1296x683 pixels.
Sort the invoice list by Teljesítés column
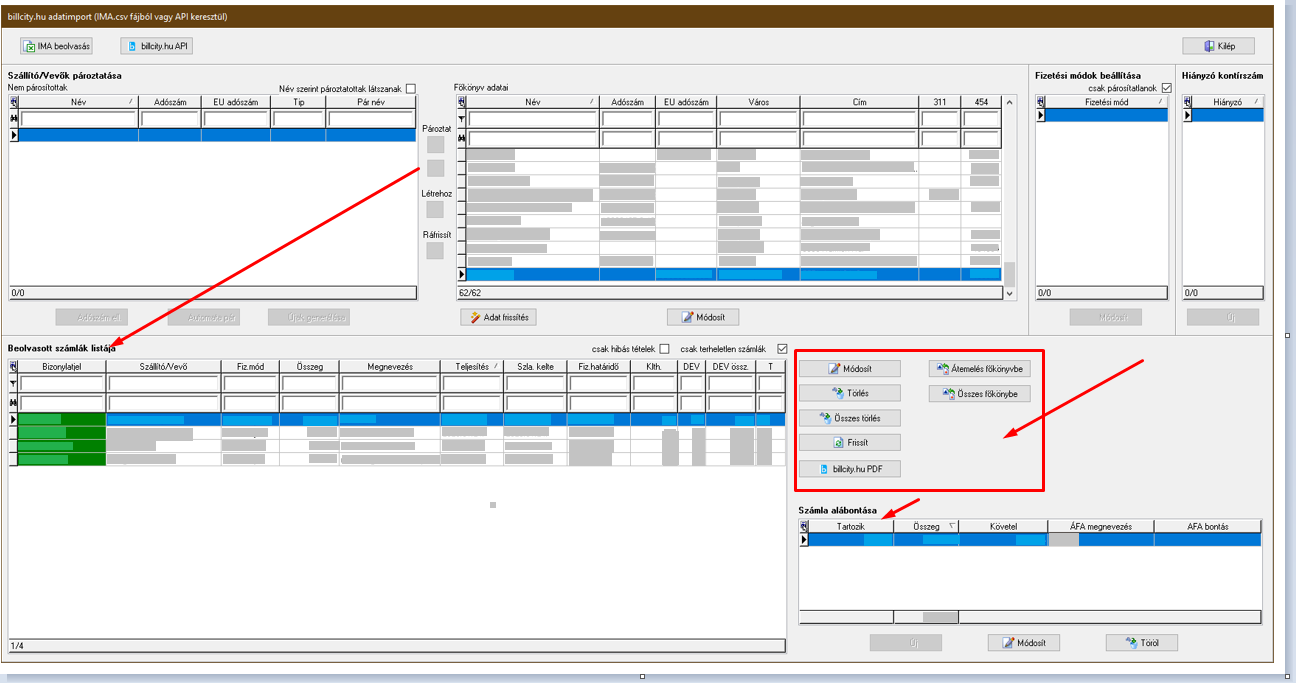(x=471, y=367)
